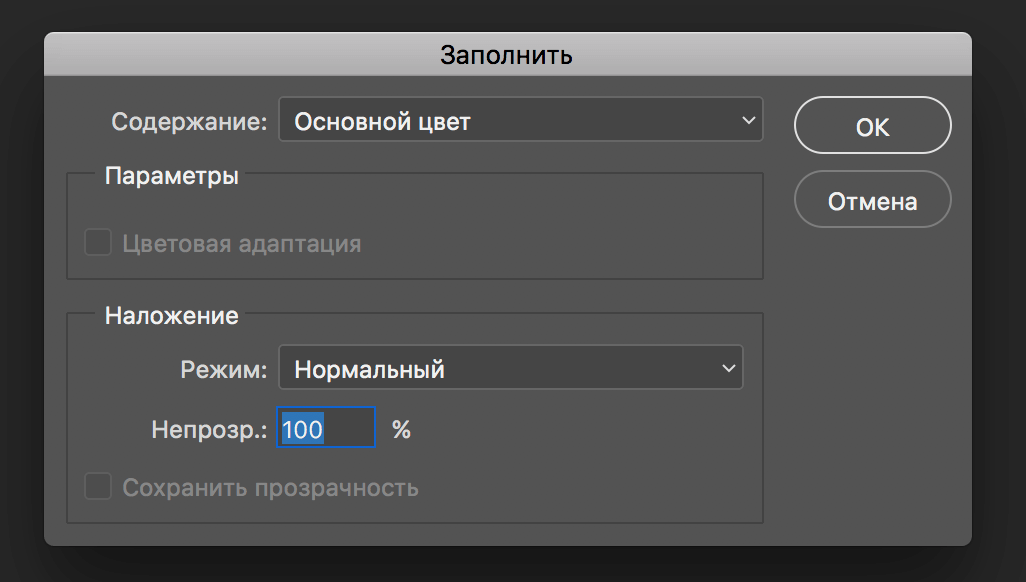Click the percent sign beside the opacity field

(x=401, y=429)
